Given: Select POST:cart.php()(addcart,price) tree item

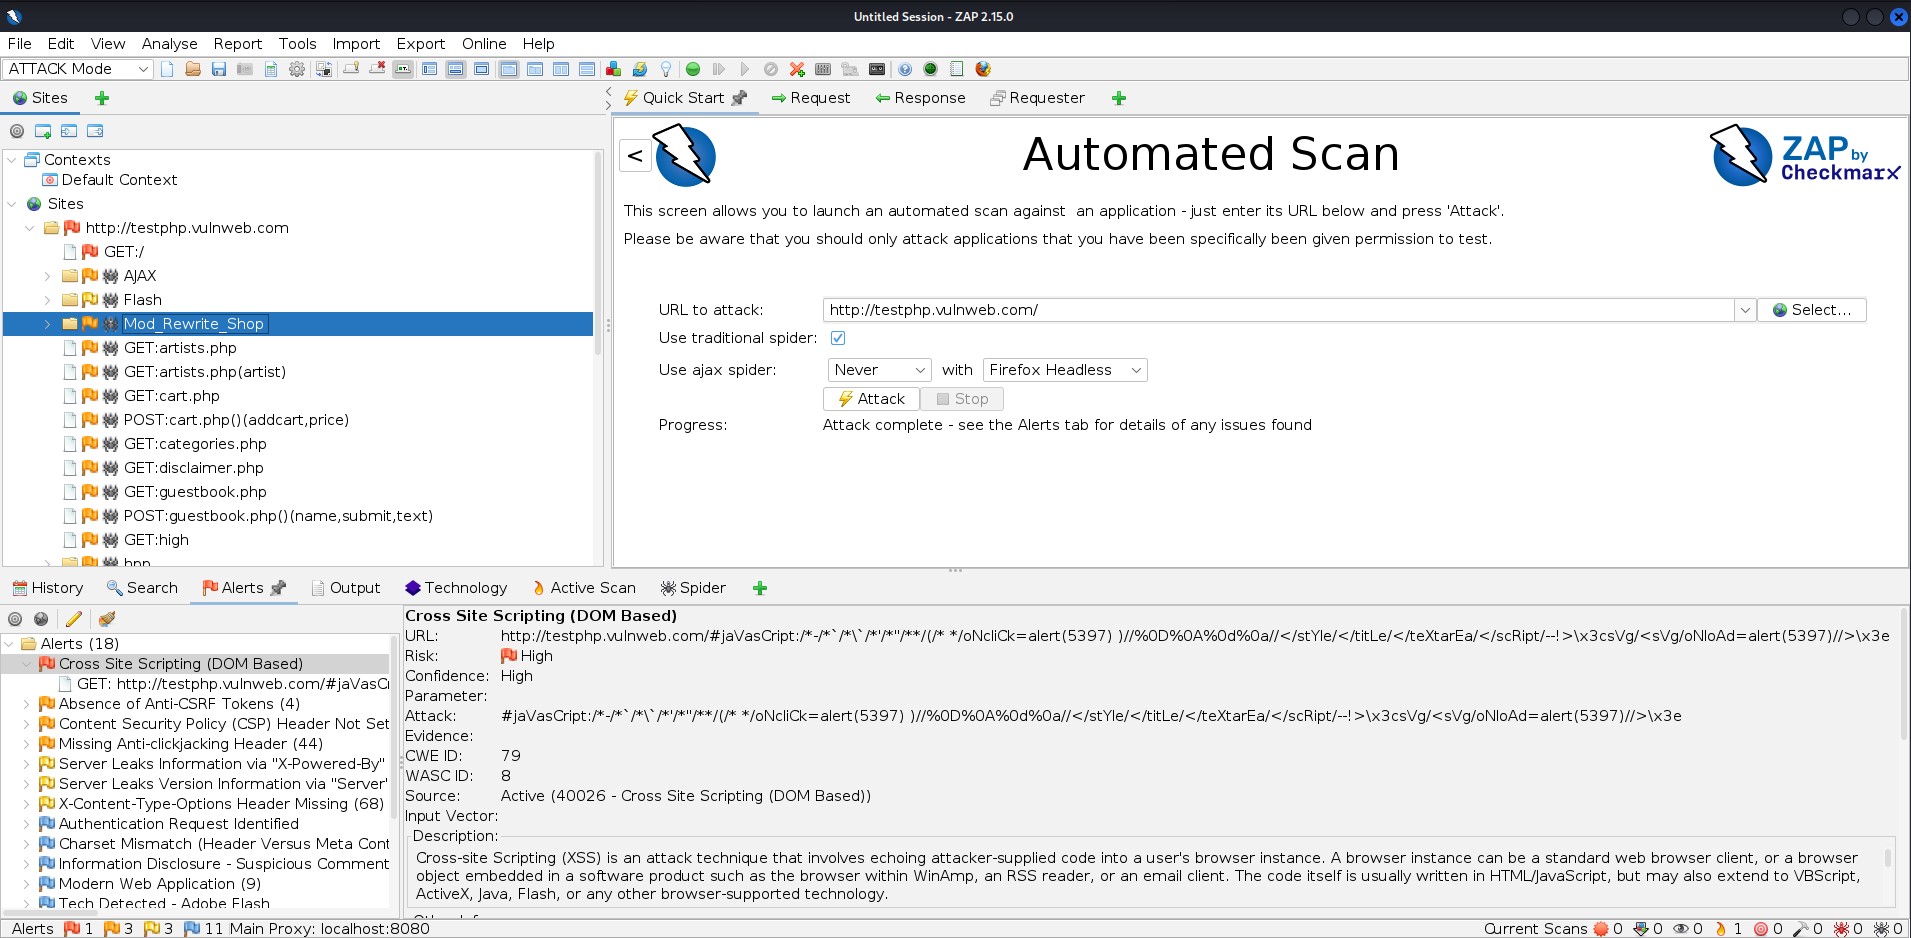Looking at the screenshot, I should tap(236, 420).
